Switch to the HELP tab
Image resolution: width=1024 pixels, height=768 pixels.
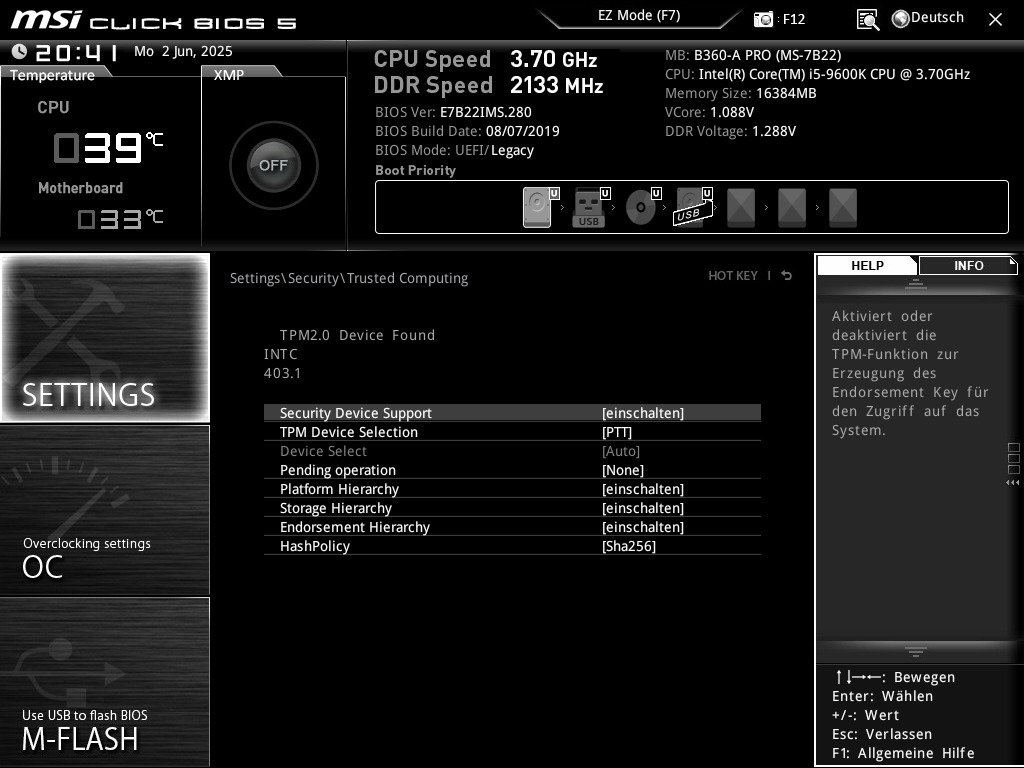867,265
